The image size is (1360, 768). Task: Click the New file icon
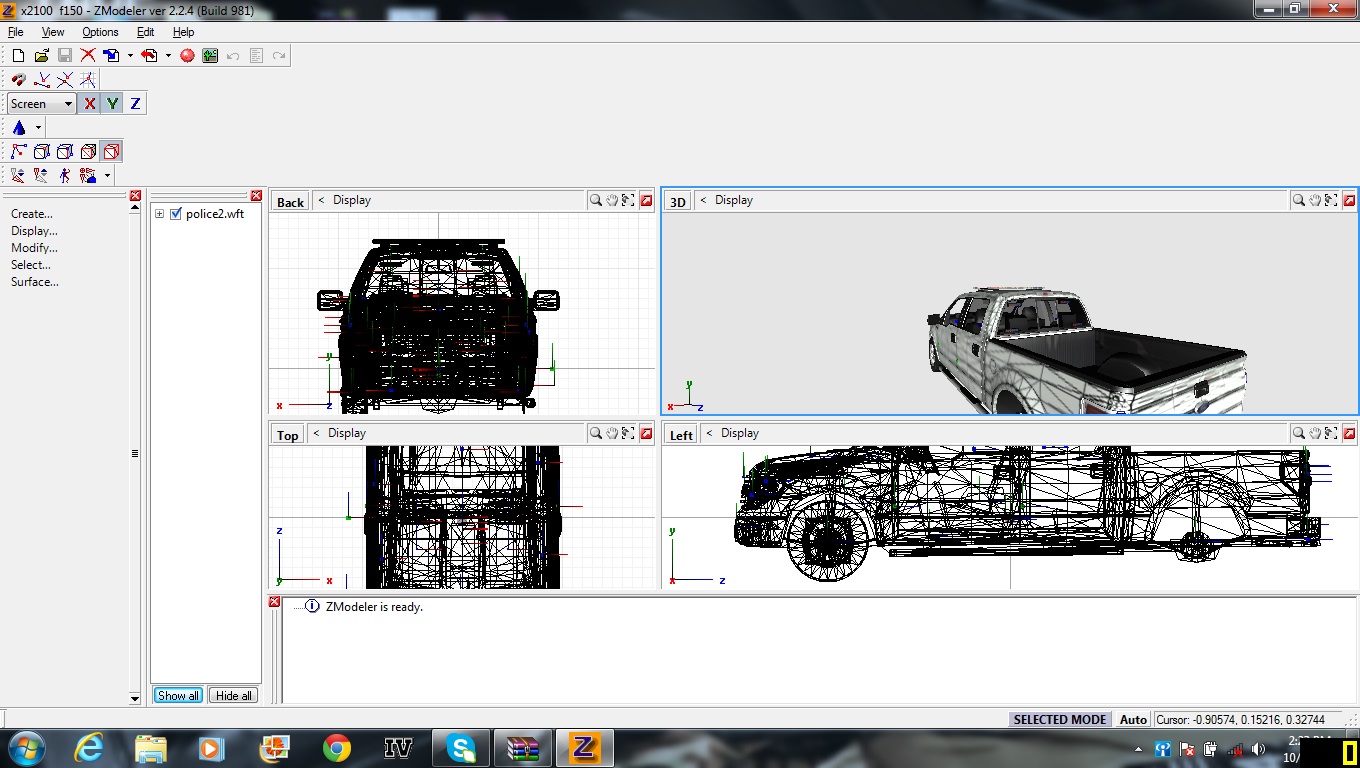click(x=18, y=56)
